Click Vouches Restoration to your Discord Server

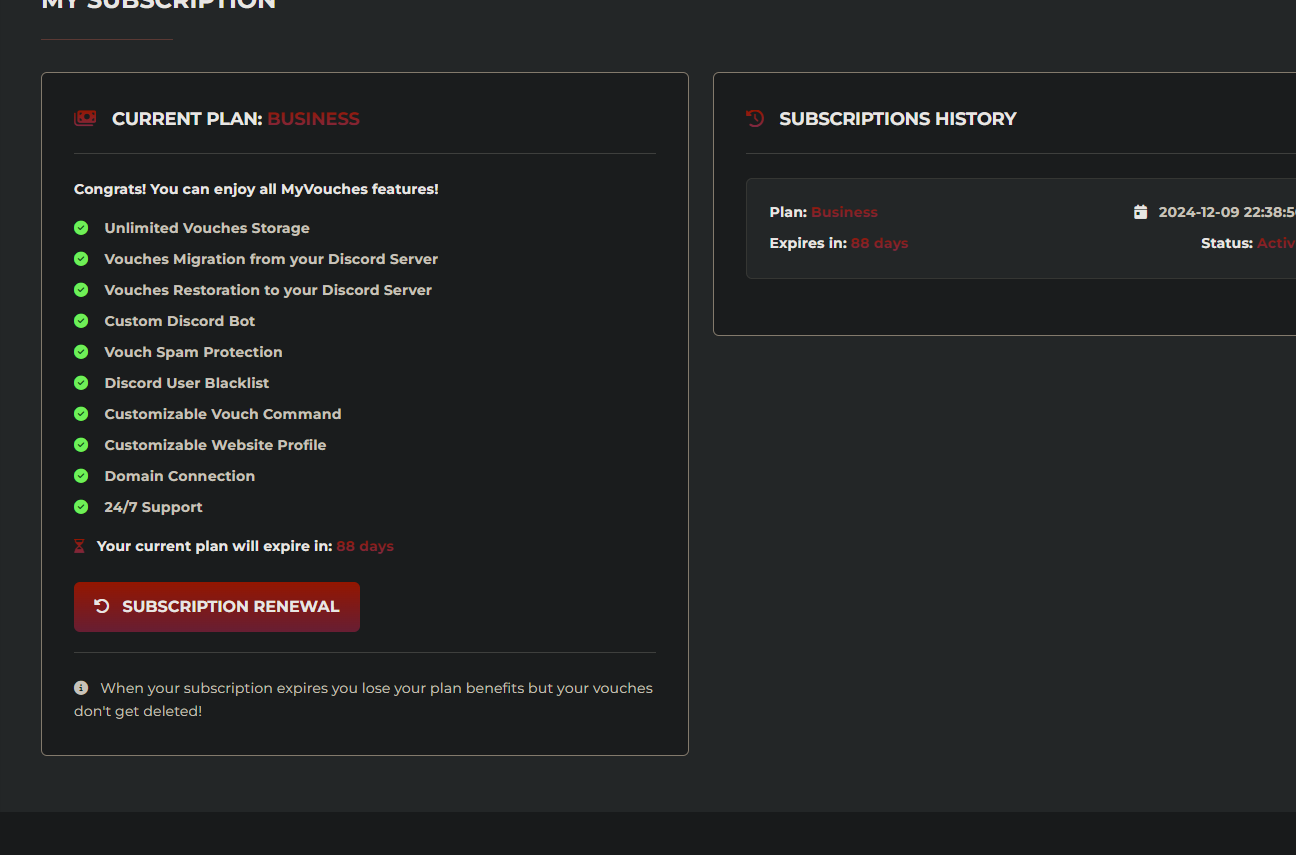point(268,290)
